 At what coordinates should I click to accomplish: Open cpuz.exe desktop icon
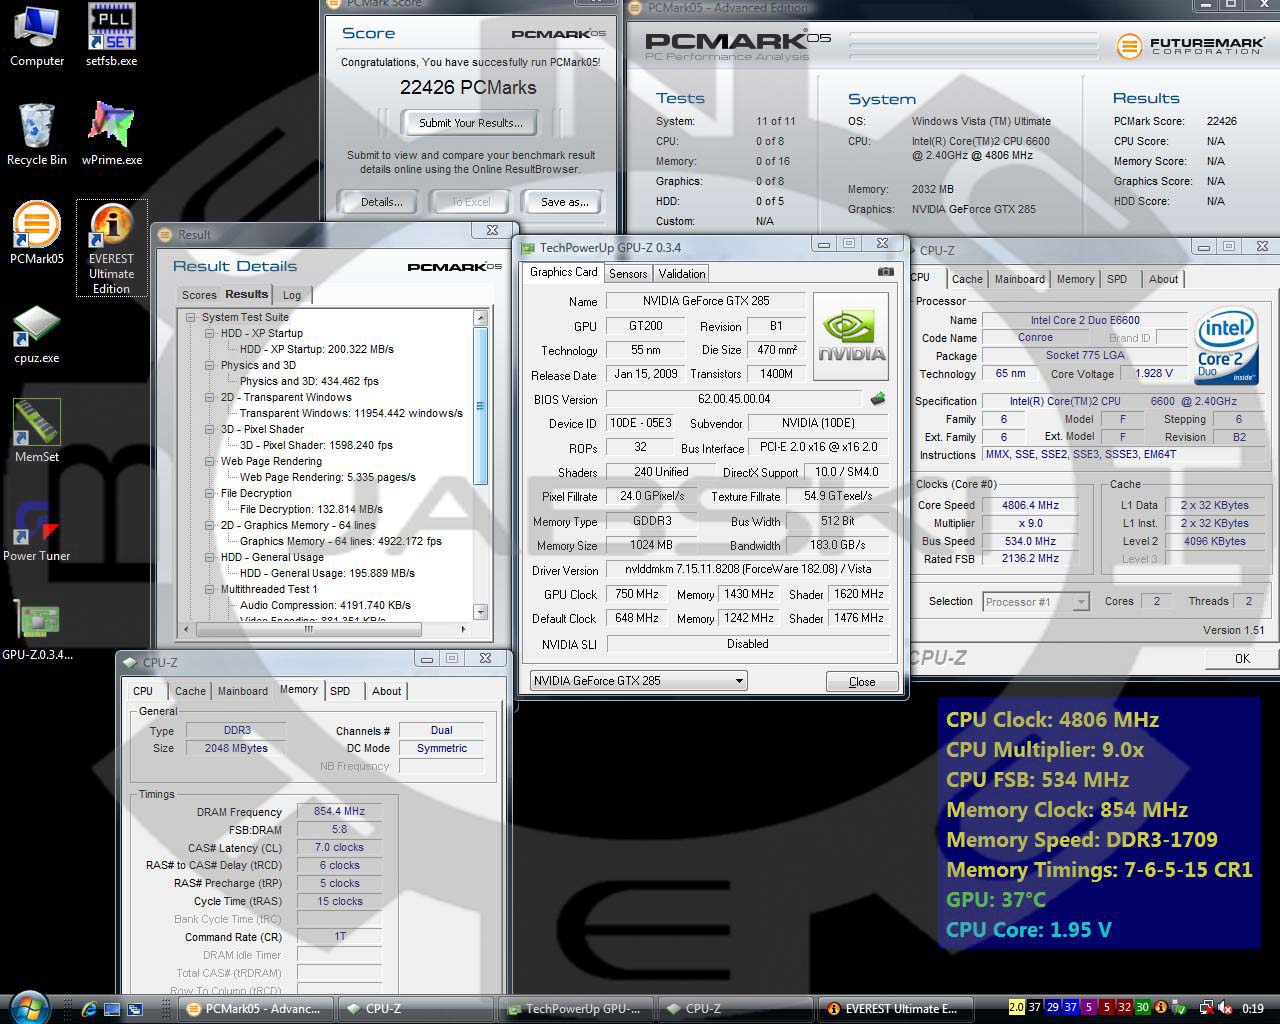click(x=37, y=333)
